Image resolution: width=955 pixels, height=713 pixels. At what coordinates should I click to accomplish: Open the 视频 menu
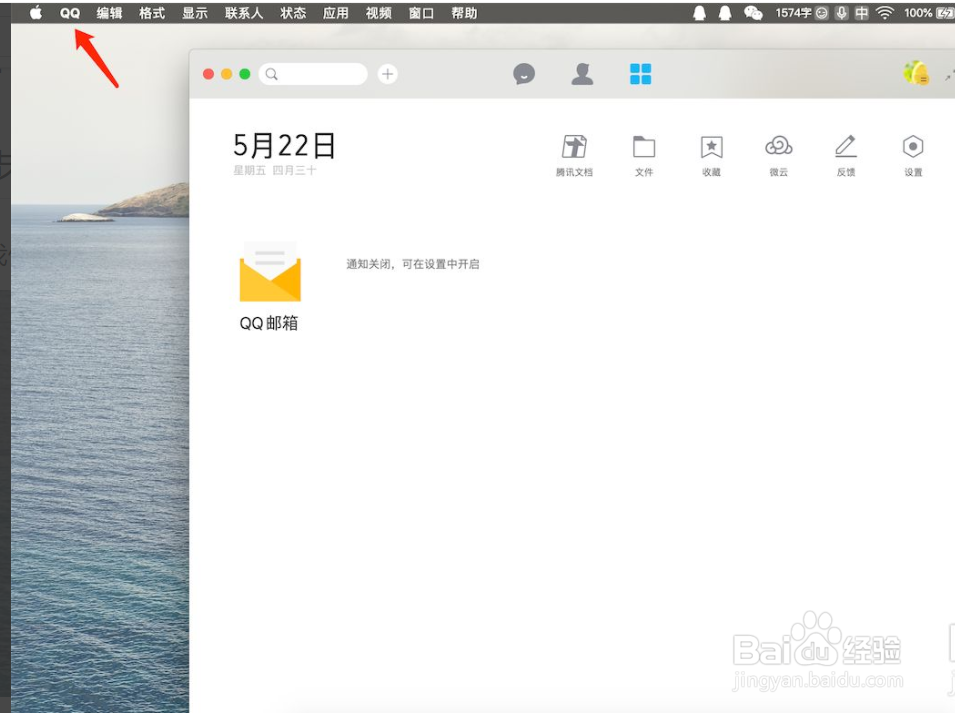click(378, 13)
